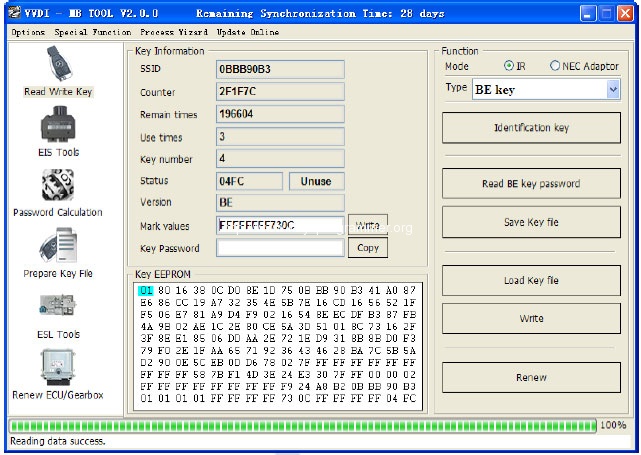The width and height of the screenshot is (641, 455).
Task: Click the green progress bar
Action: [x=300, y=425]
